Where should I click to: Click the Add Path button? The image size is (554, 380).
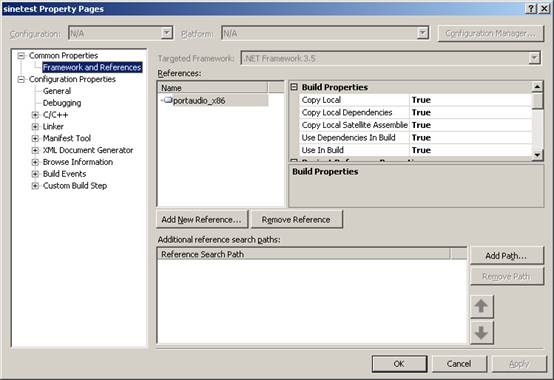pos(506,256)
